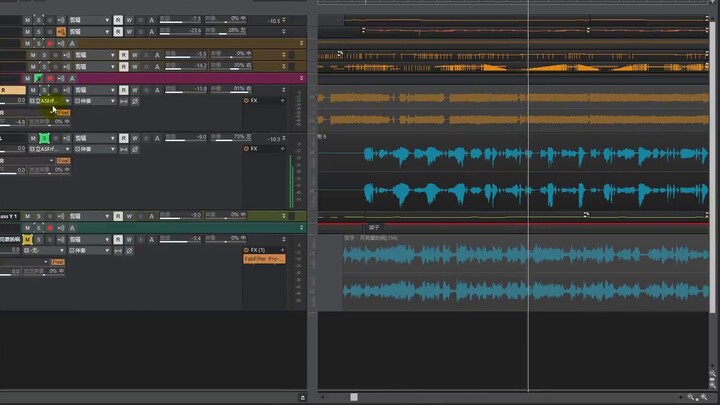Toggle automation write on the -23.6 track
The height and width of the screenshot is (405, 720).
pyautogui.click(x=129, y=32)
